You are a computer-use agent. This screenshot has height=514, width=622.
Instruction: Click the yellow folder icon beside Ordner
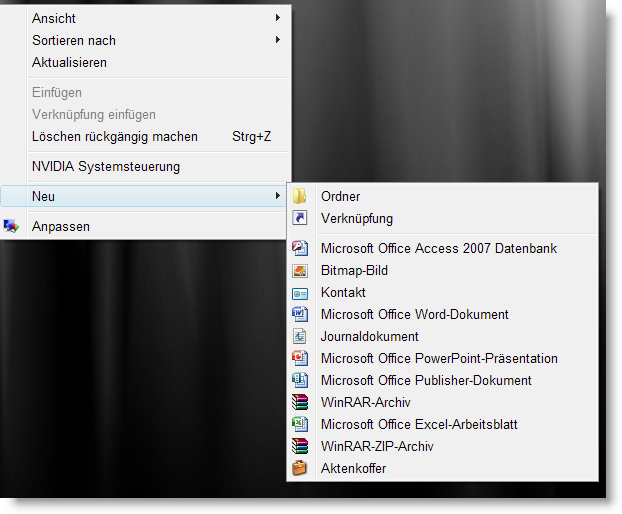(299, 196)
